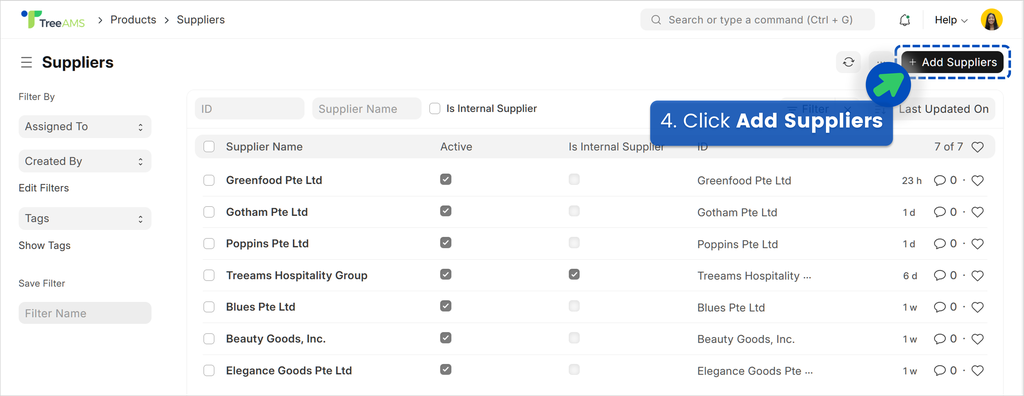Toggle the Is Internal Supplier filter checkbox

[435, 108]
